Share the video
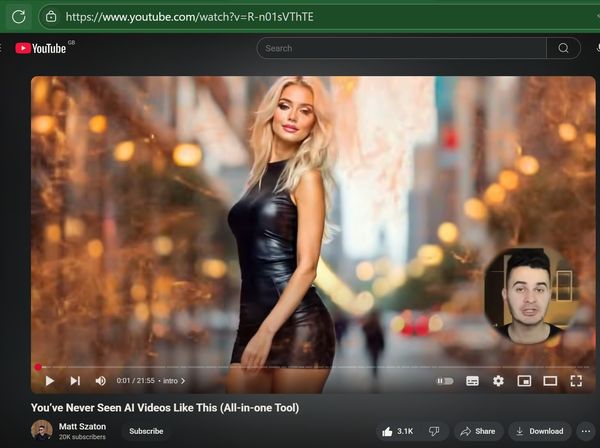This screenshot has height=448, width=600. (x=478, y=431)
